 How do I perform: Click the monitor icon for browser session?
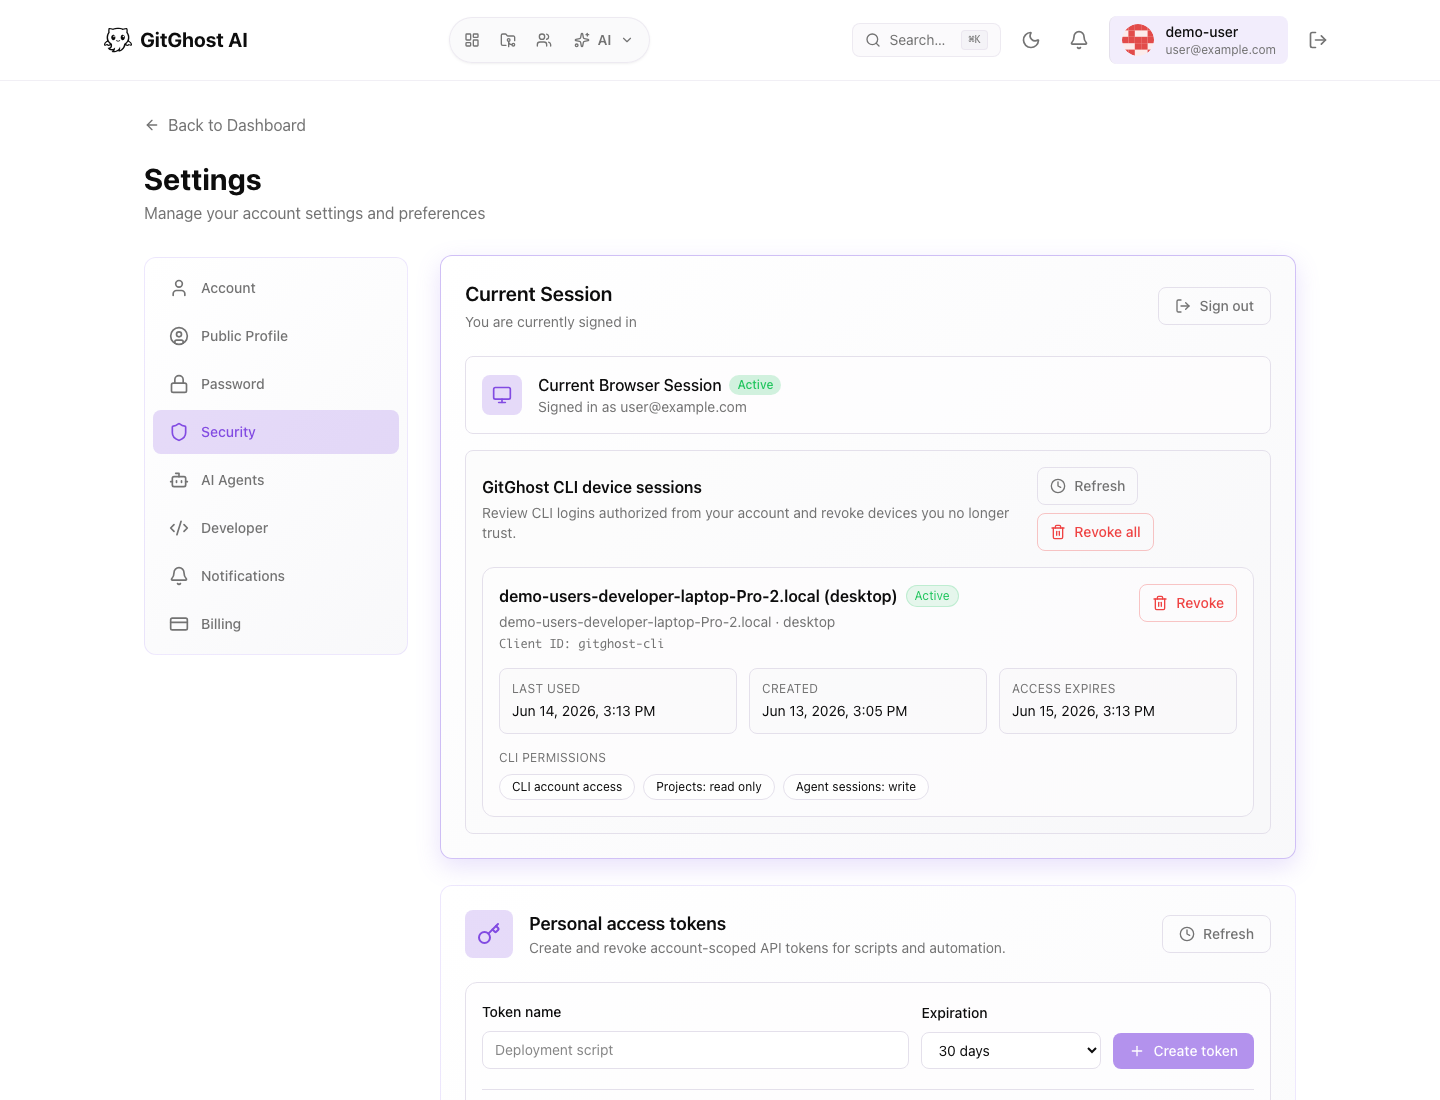(x=502, y=395)
